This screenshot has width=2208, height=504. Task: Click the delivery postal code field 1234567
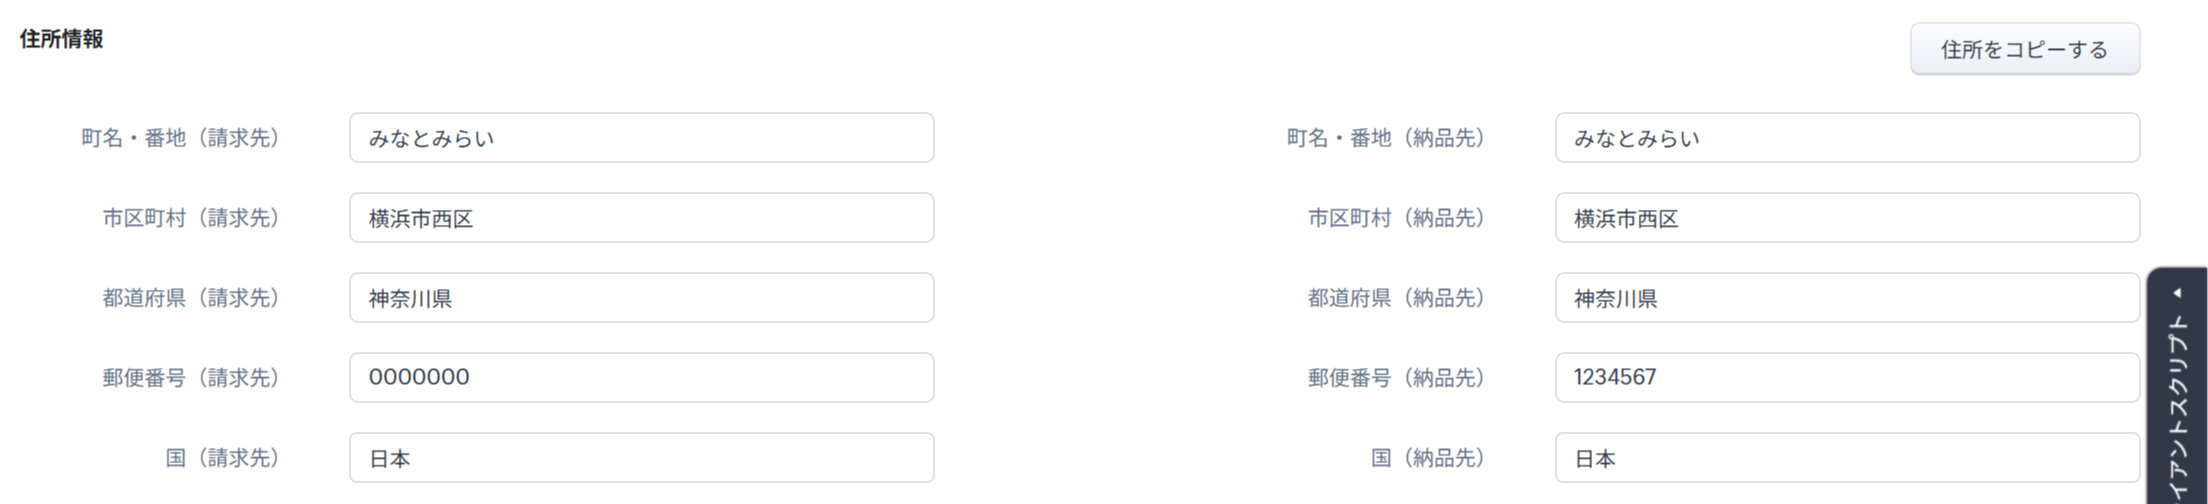(1846, 378)
